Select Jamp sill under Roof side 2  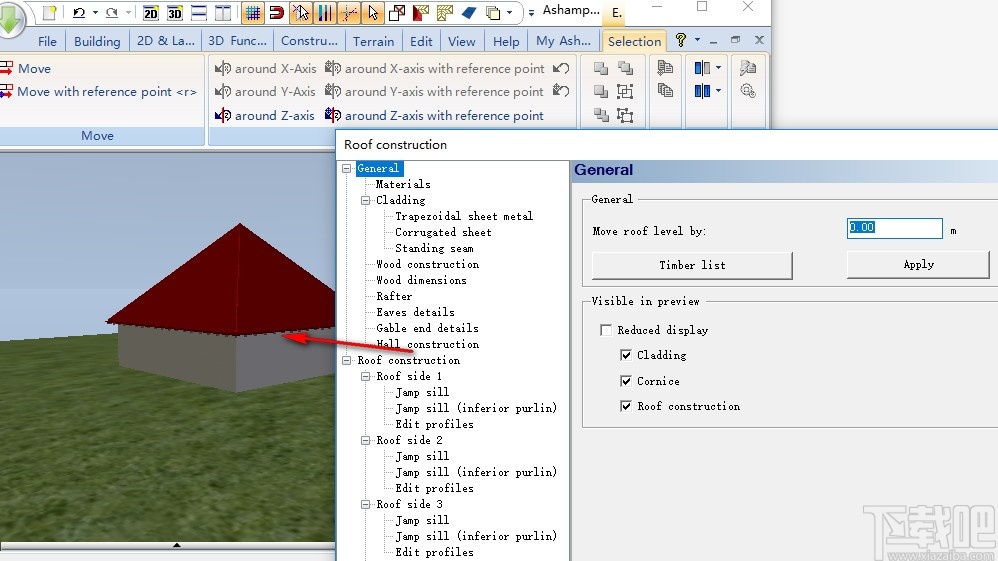422,456
